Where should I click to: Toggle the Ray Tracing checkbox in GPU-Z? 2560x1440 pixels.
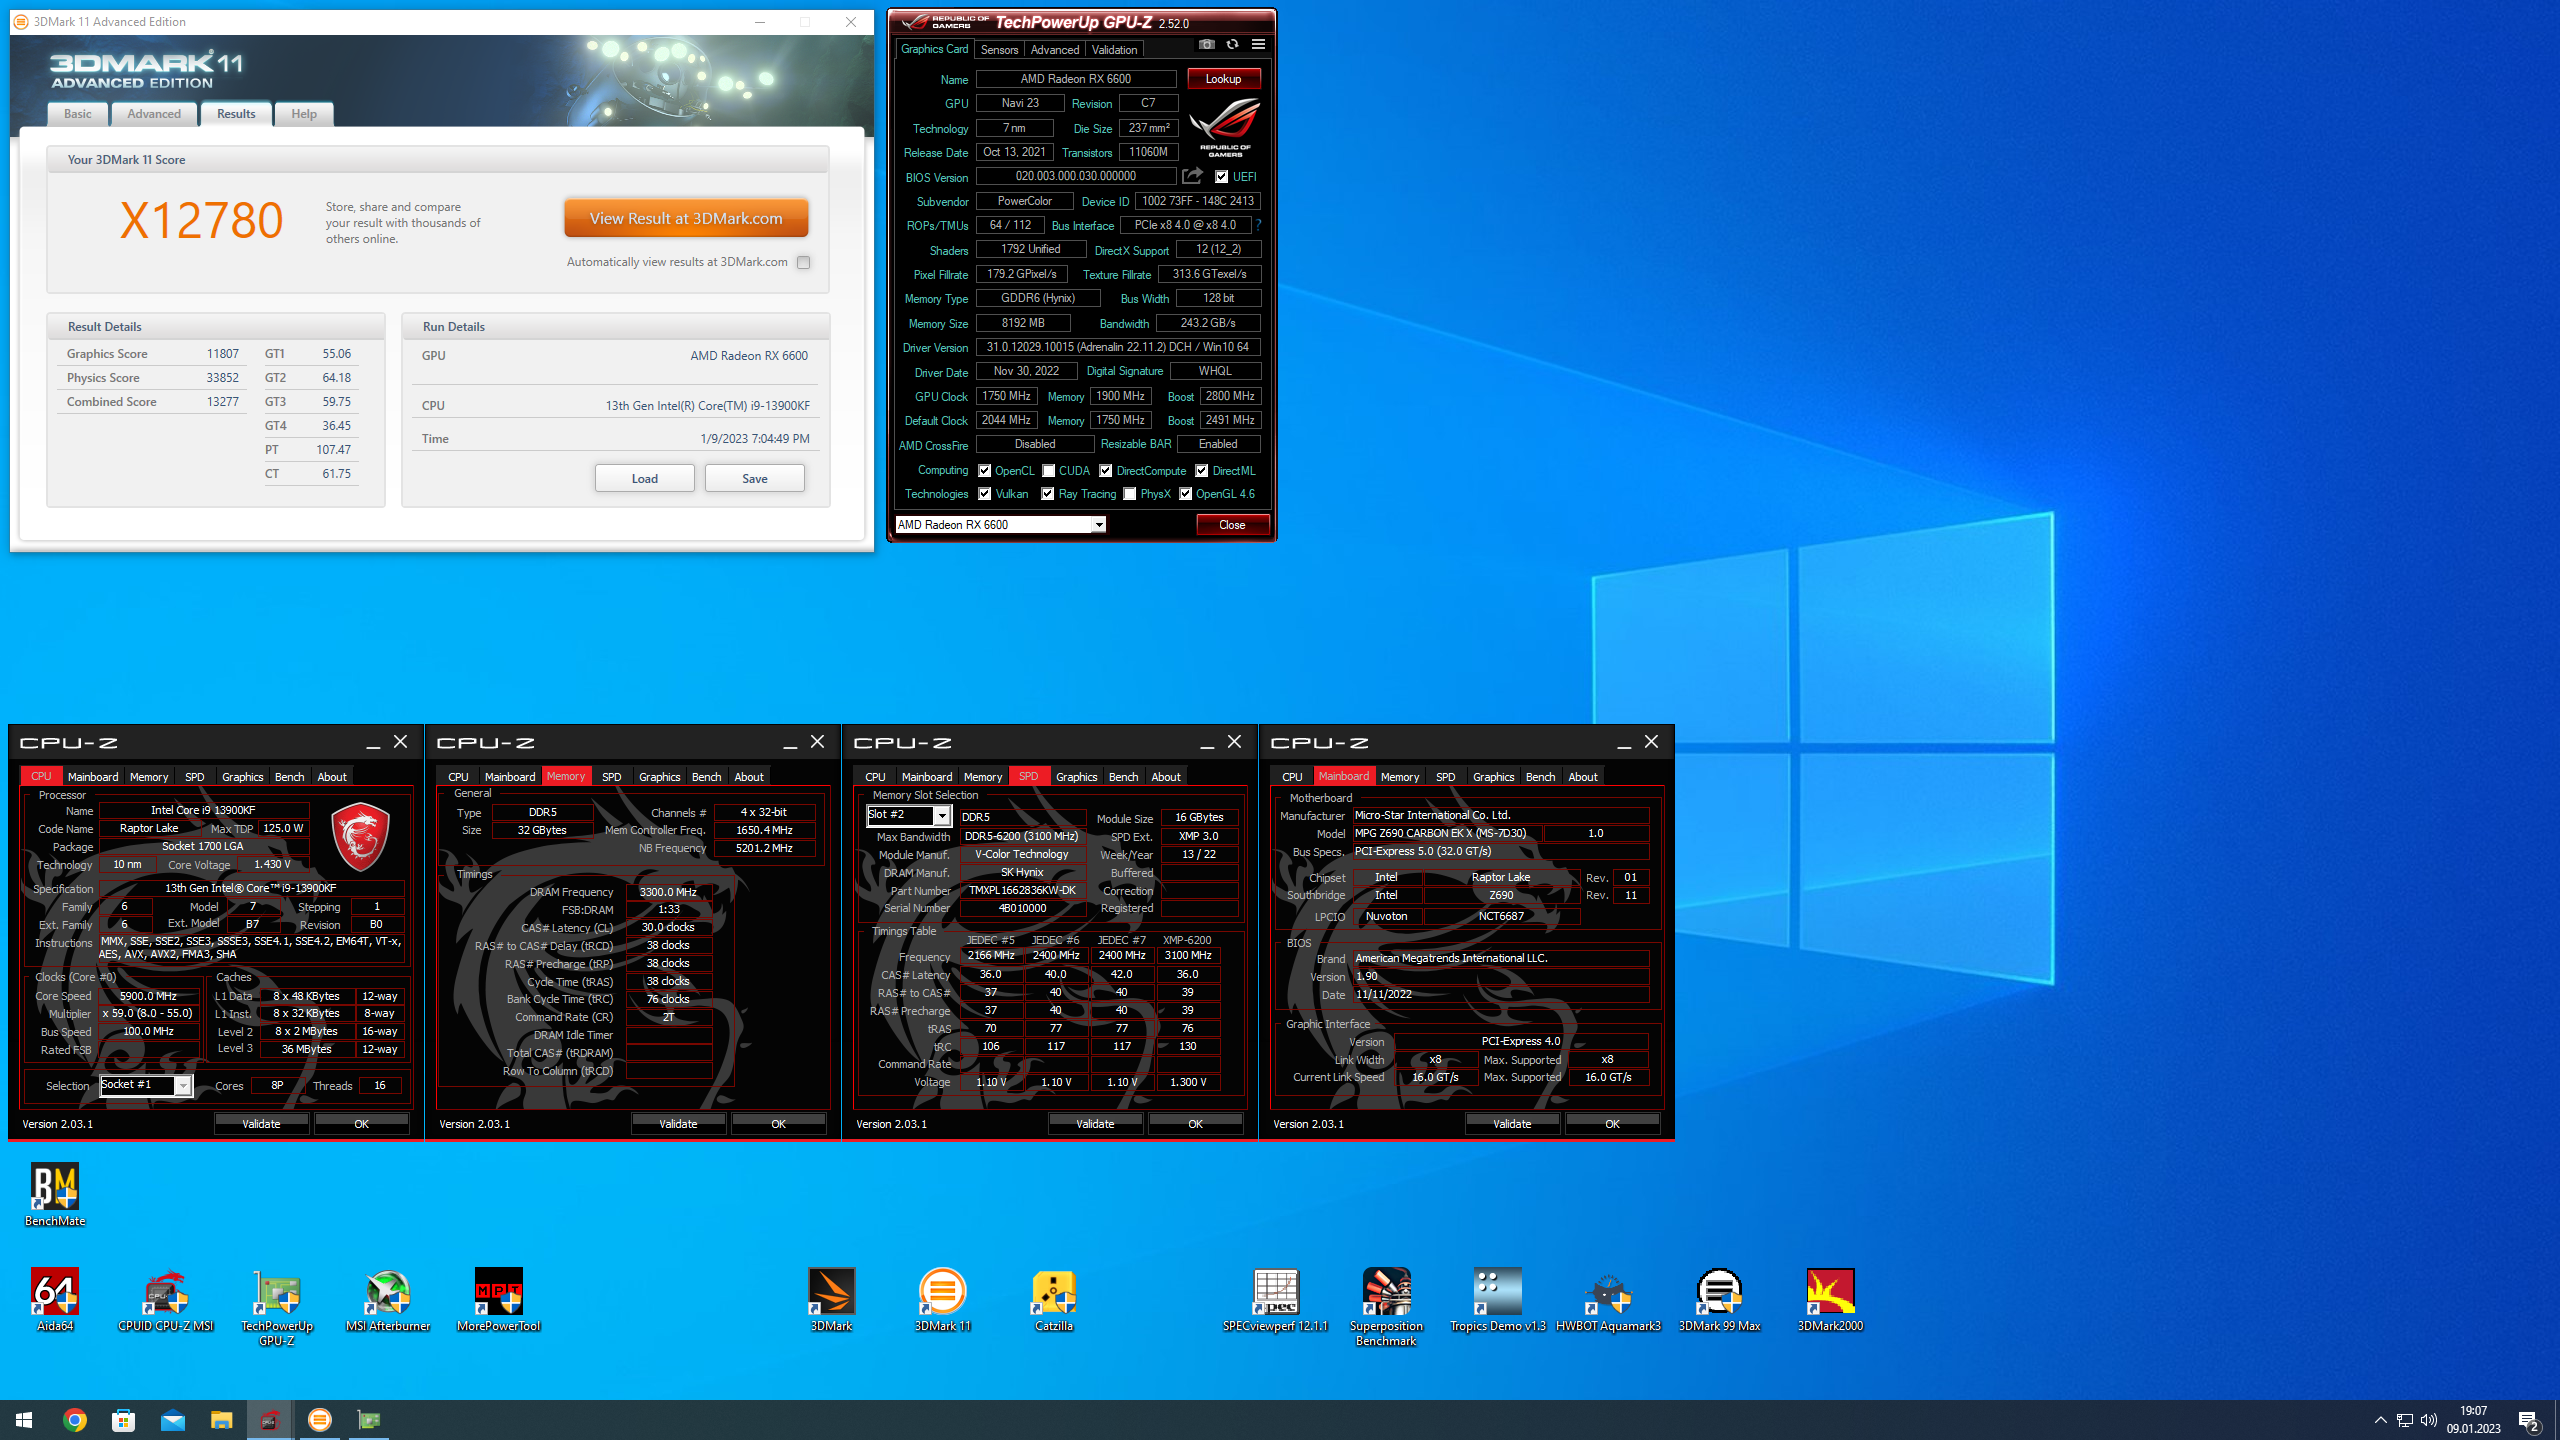1048,494
